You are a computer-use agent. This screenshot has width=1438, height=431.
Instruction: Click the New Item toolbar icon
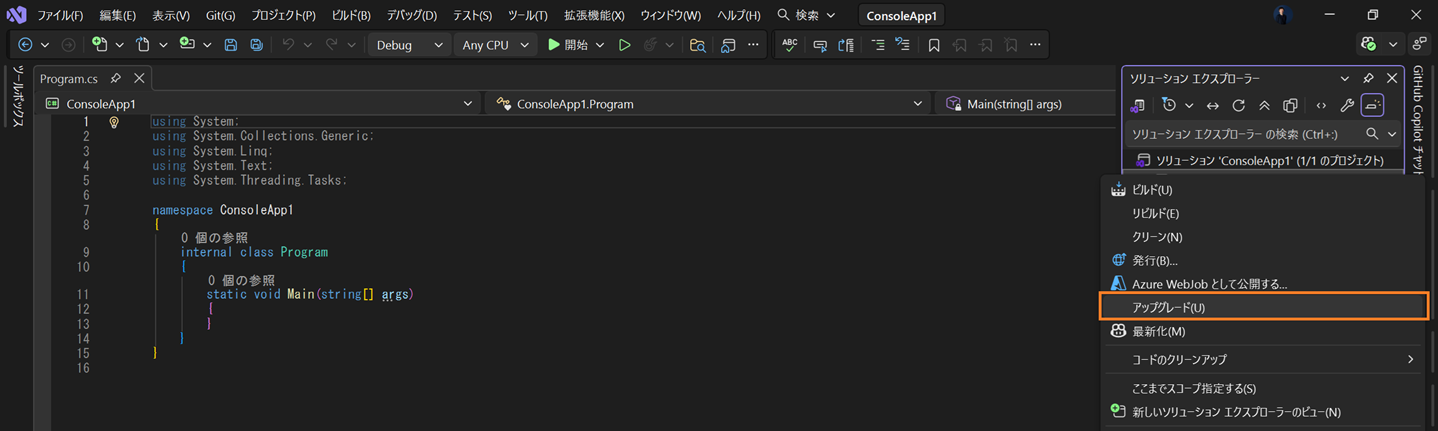click(x=99, y=45)
